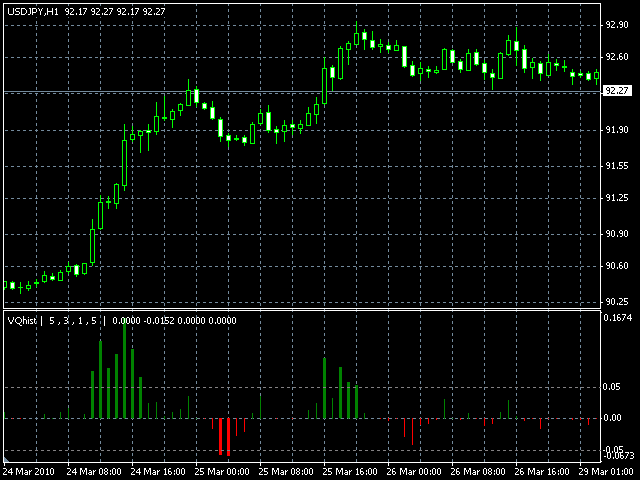Click the 25 Mar 00:00 time label

tap(222, 472)
